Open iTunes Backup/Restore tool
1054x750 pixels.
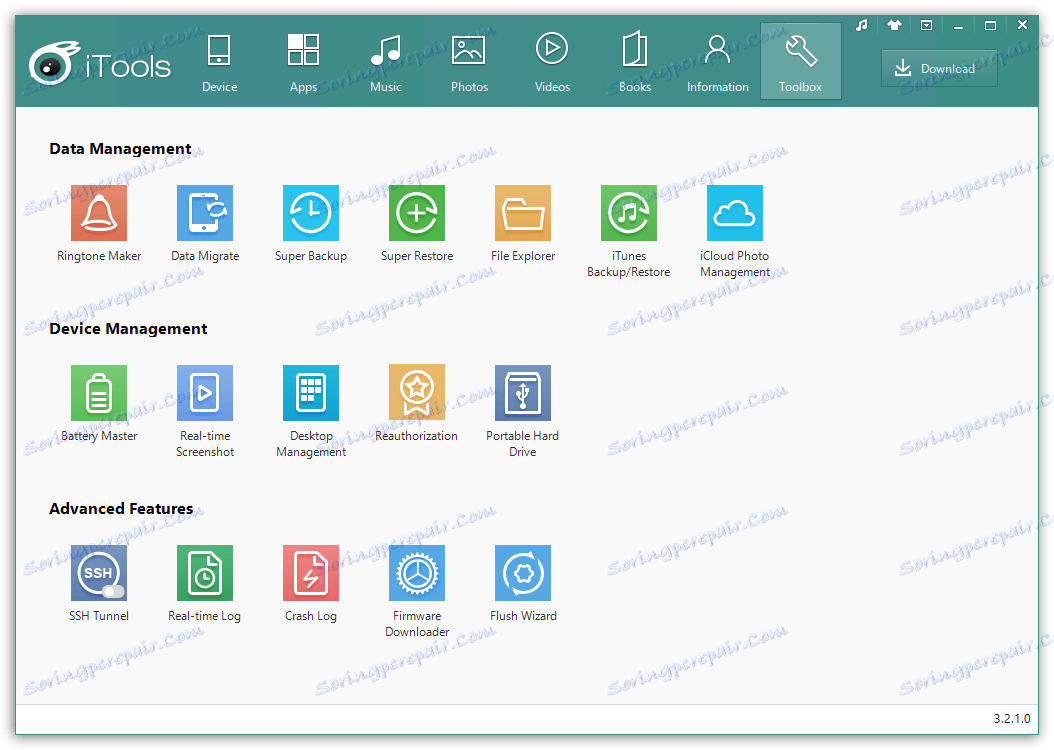[x=629, y=213]
